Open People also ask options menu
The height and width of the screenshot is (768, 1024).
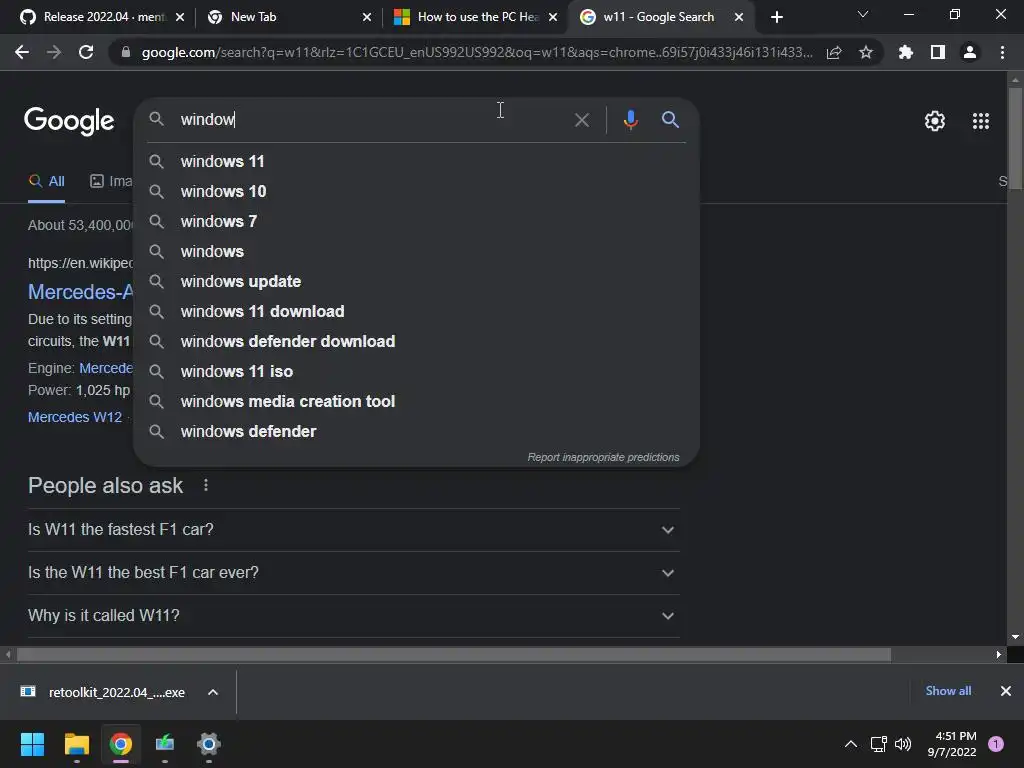(x=206, y=485)
